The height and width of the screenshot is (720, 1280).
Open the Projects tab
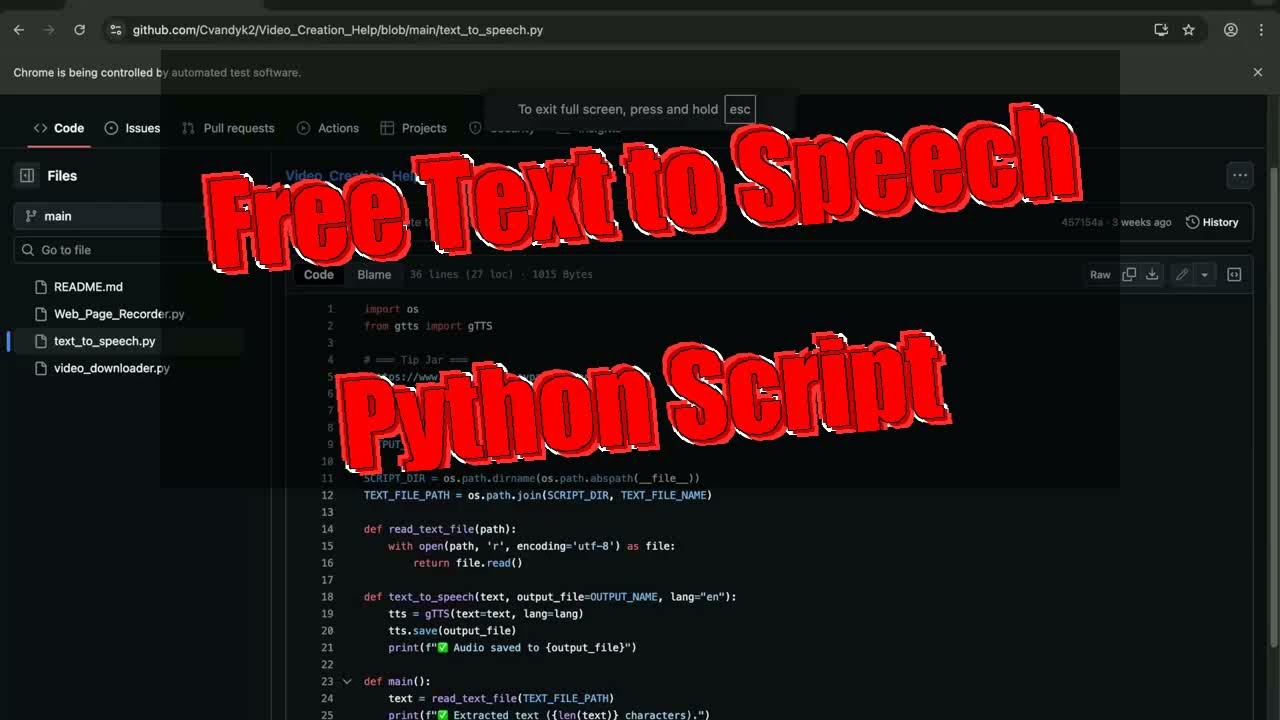[x=414, y=128]
